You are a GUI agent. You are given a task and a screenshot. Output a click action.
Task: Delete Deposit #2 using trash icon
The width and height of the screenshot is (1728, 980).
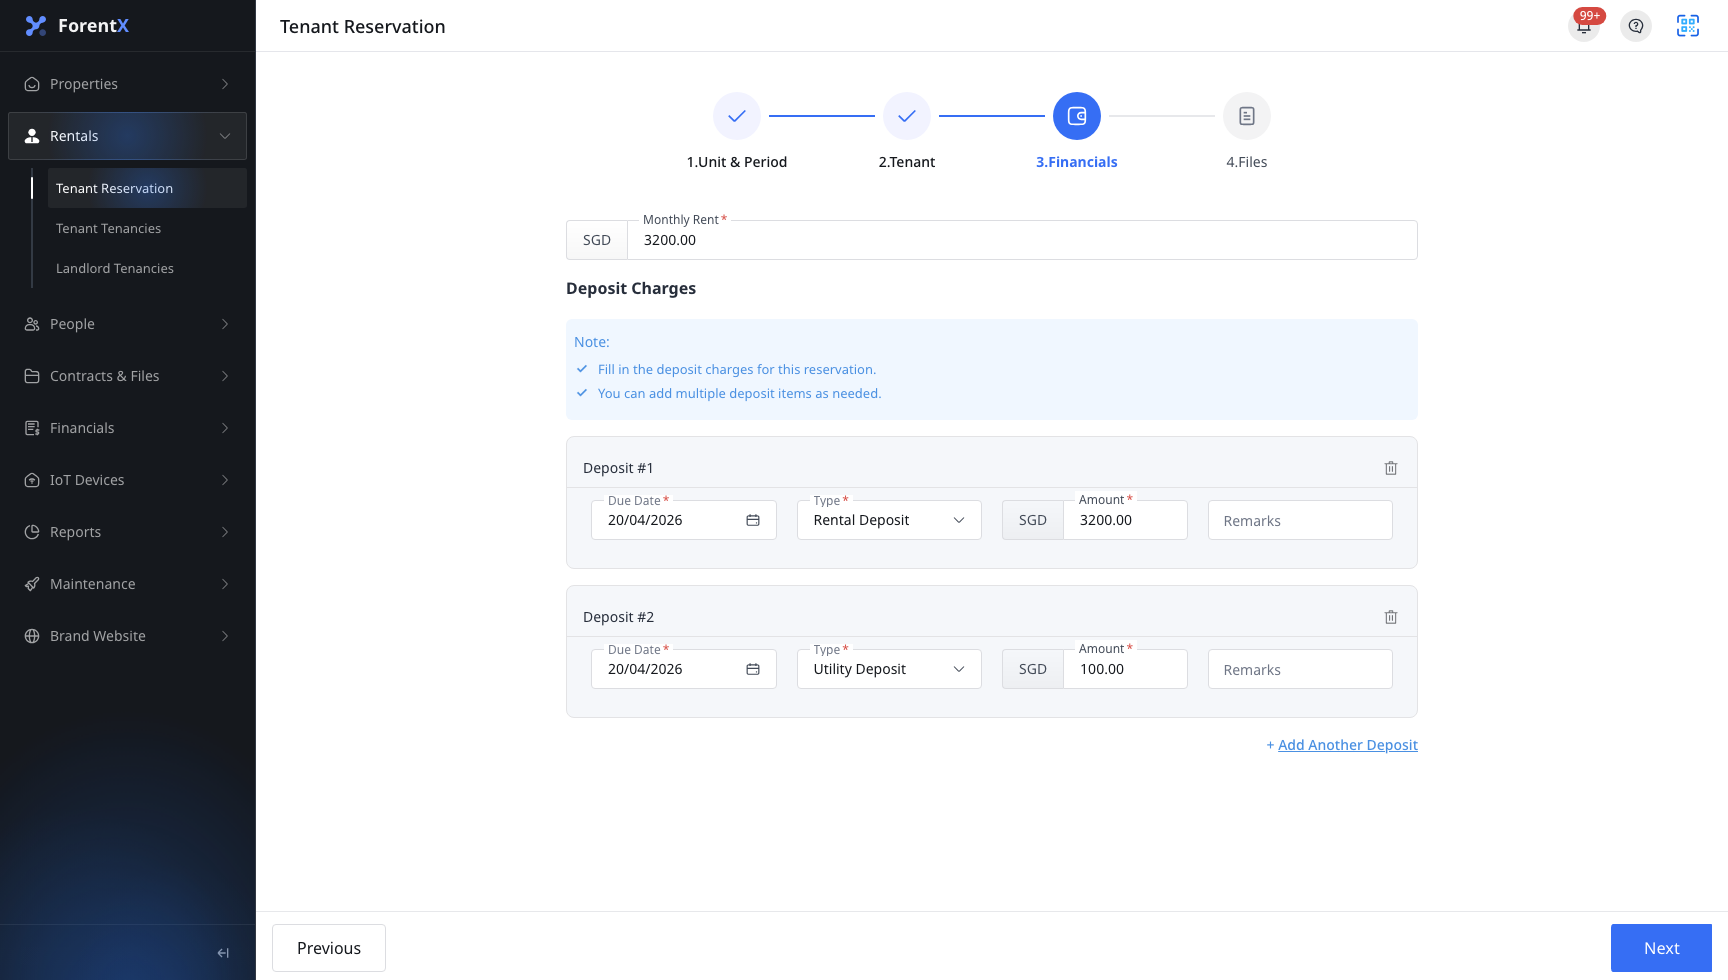pyautogui.click(x=1391, y=617)
